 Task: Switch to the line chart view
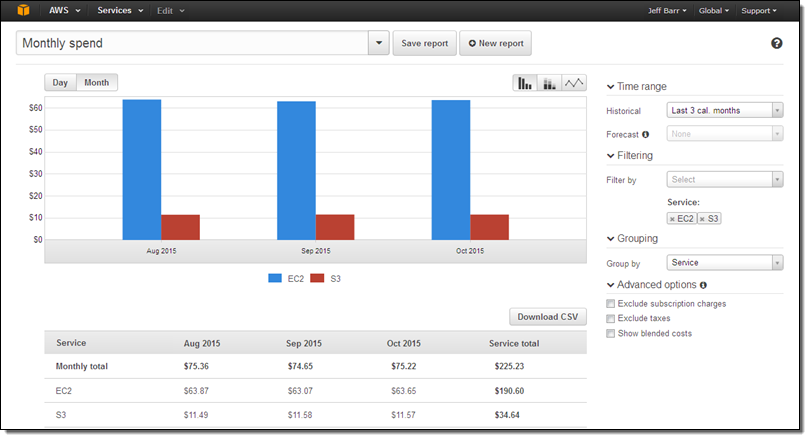pos(574,83)
